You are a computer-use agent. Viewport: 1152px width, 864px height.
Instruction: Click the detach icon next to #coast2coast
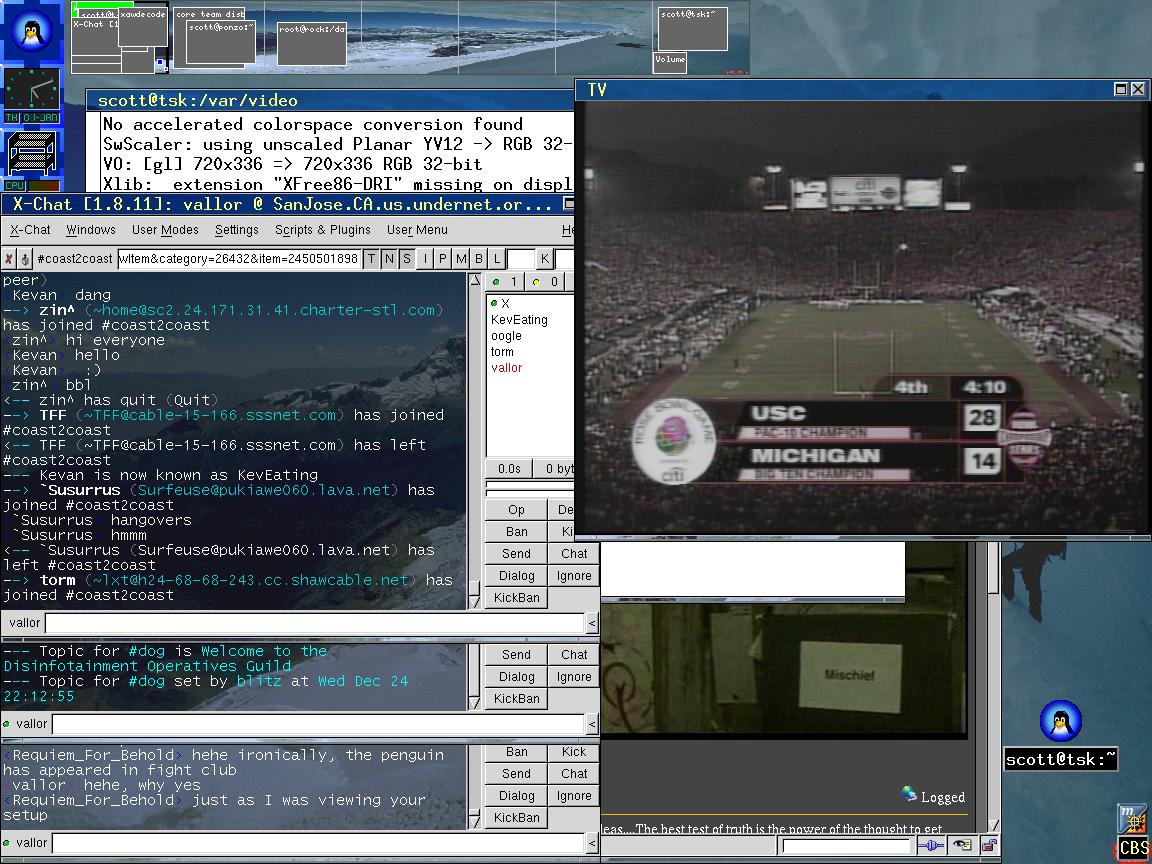pos(25,259)
